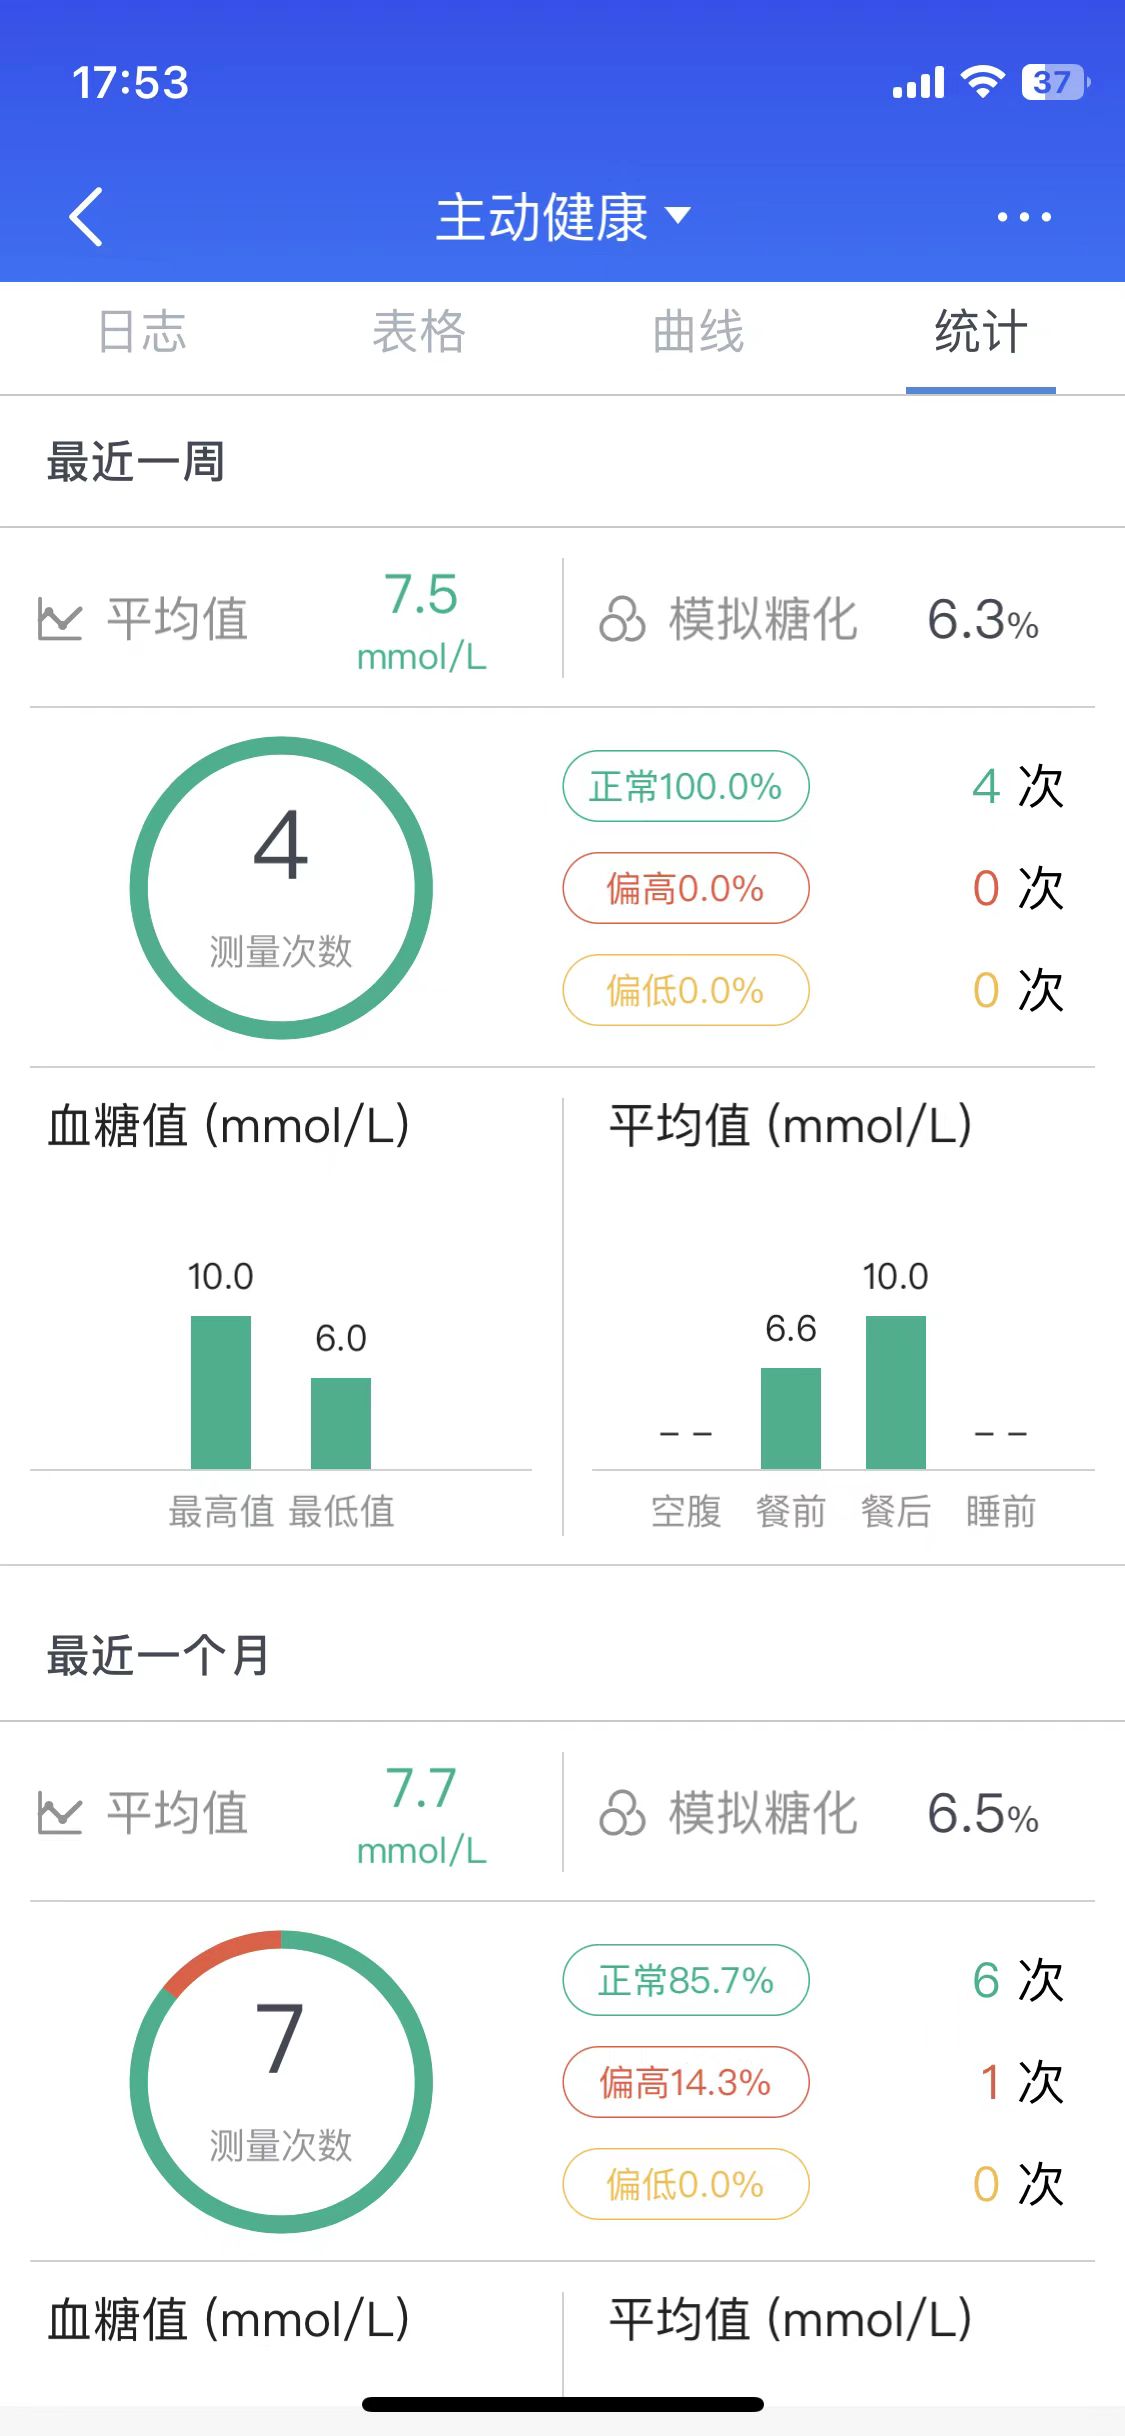The width and height of the screenshot is (1125, 2436).
Task: Tap the 最低值 bar showing 6.0
Action: tap(341, 1422)
